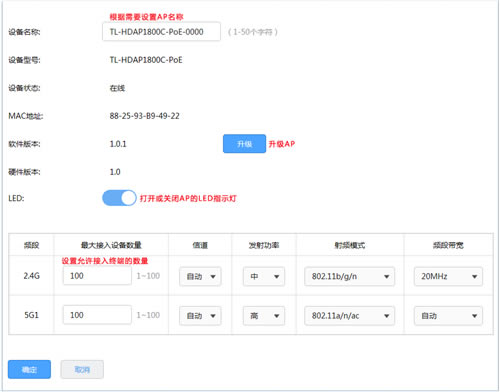Open the 5G1 transmit power dropdown
Screen dimensions: 500x392
click(264, 316)
